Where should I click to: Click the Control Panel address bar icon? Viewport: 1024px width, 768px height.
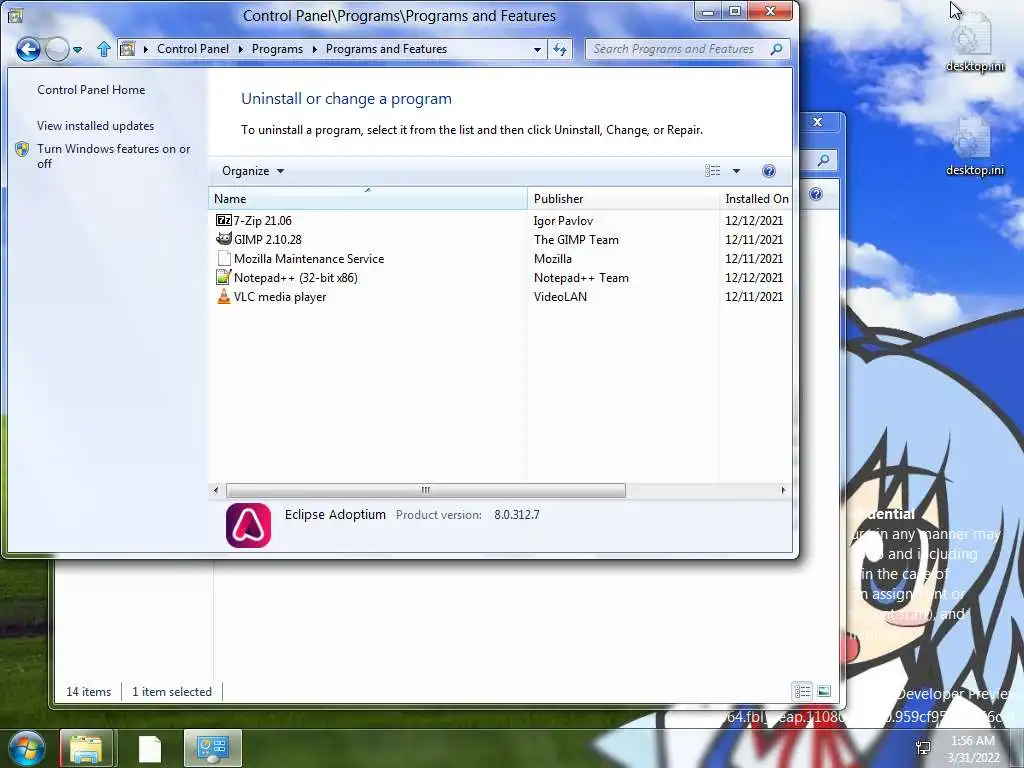point(128,49)
